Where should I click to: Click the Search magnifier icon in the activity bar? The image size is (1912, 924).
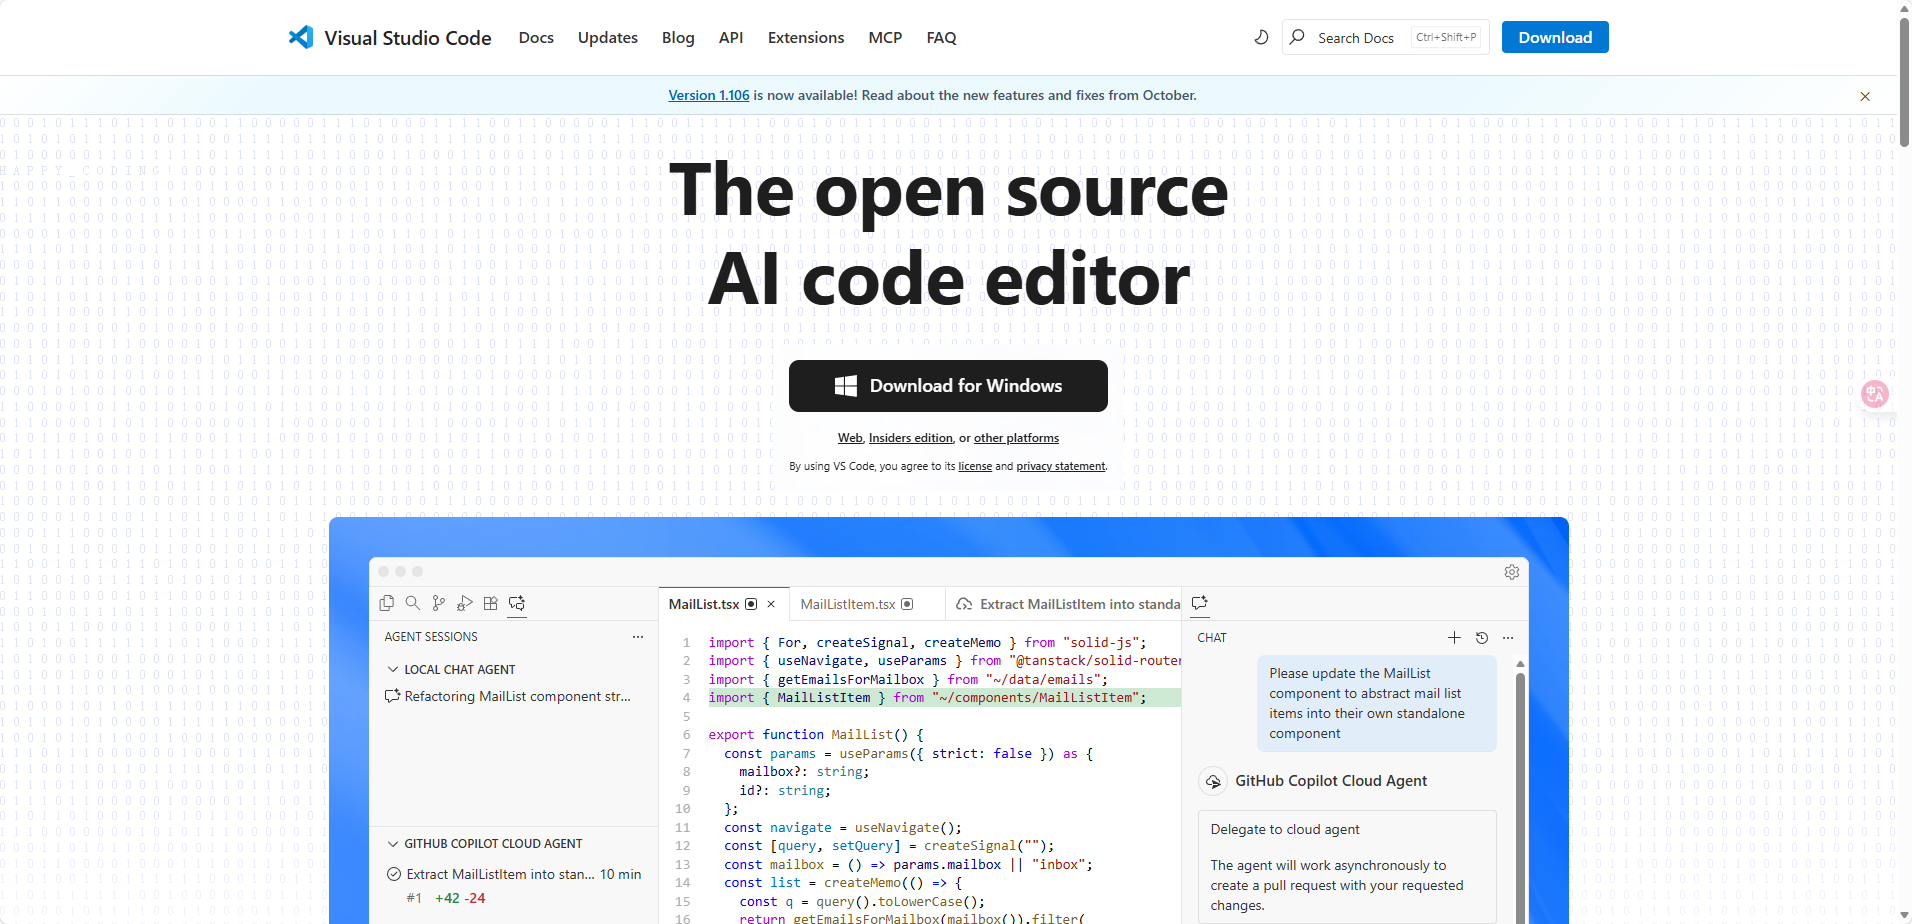412,603
